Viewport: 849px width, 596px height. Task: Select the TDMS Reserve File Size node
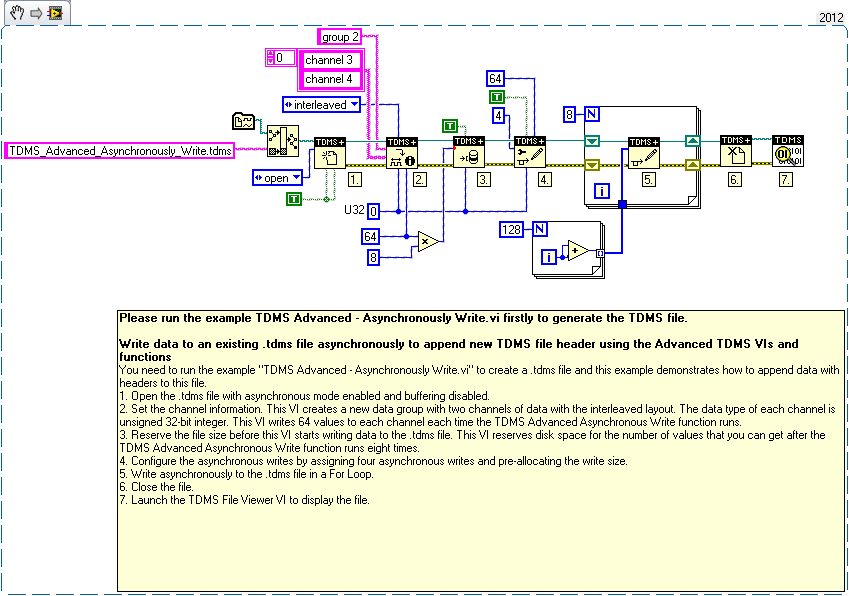point(468,152)
